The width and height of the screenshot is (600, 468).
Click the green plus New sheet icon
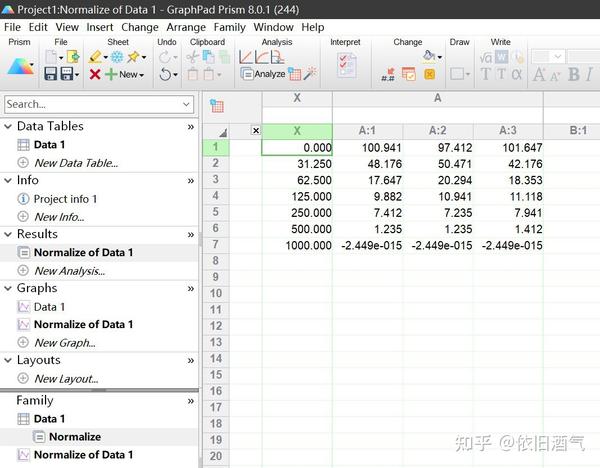coord(111,74)
